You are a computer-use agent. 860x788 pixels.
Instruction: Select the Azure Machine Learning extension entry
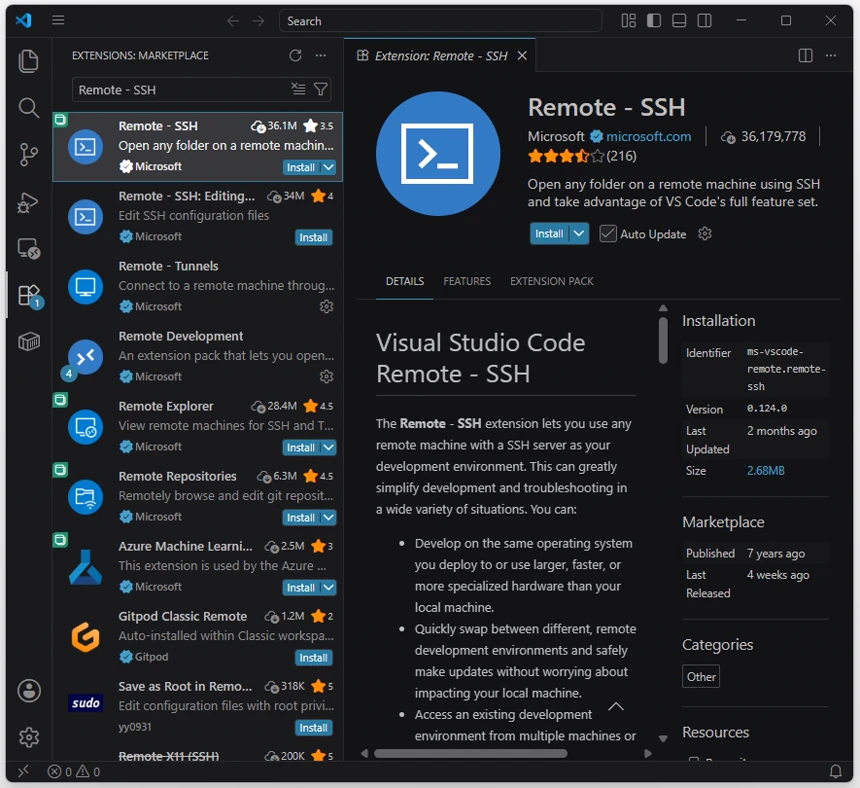[x=197, y=566]
